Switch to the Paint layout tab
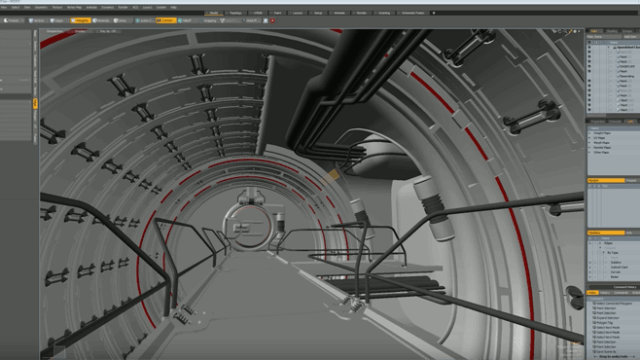 [x=277, y=13]
